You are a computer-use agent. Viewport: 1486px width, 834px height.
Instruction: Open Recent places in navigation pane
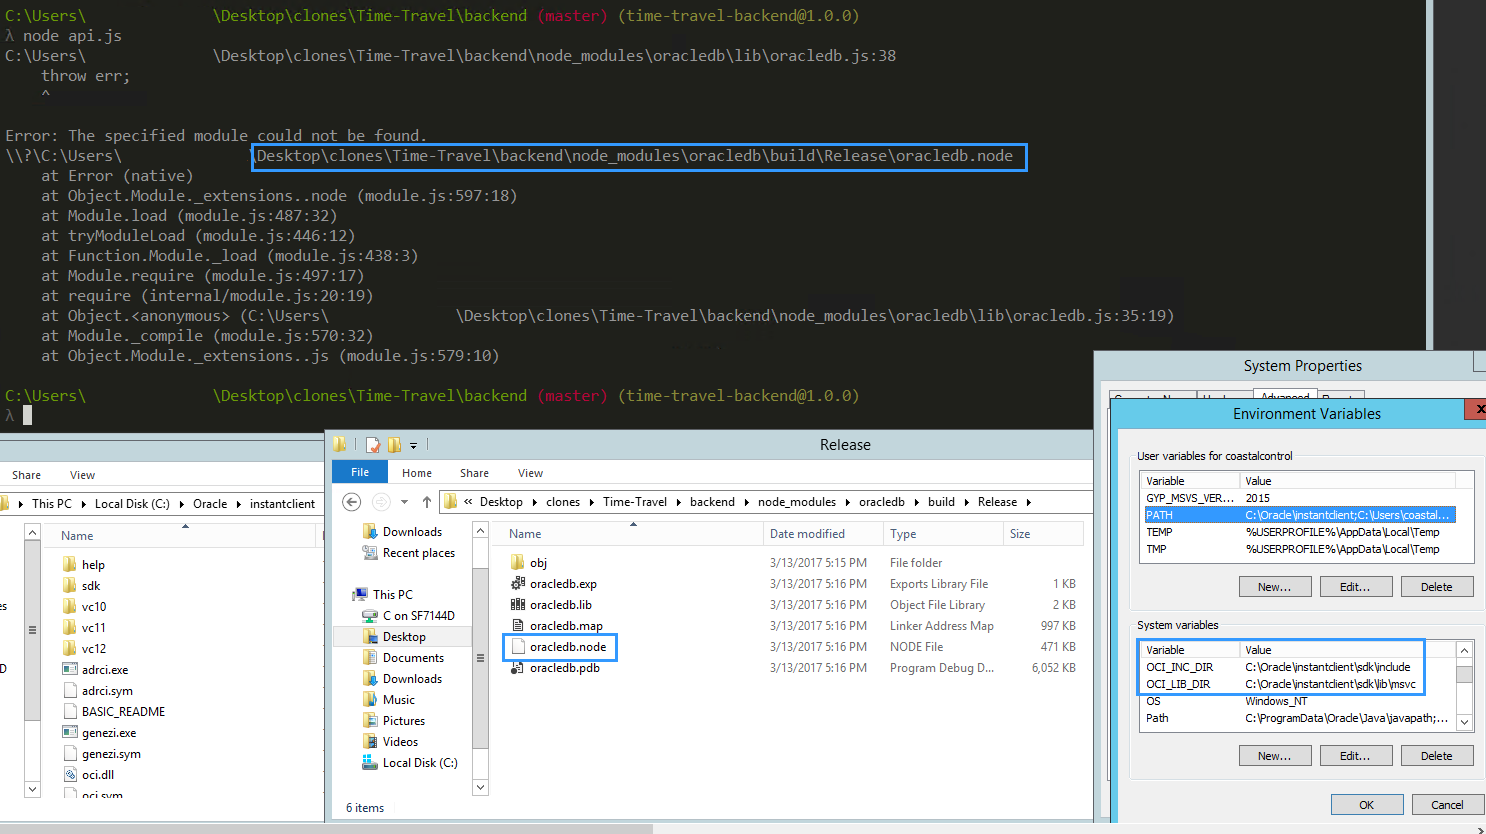(418, 553)
